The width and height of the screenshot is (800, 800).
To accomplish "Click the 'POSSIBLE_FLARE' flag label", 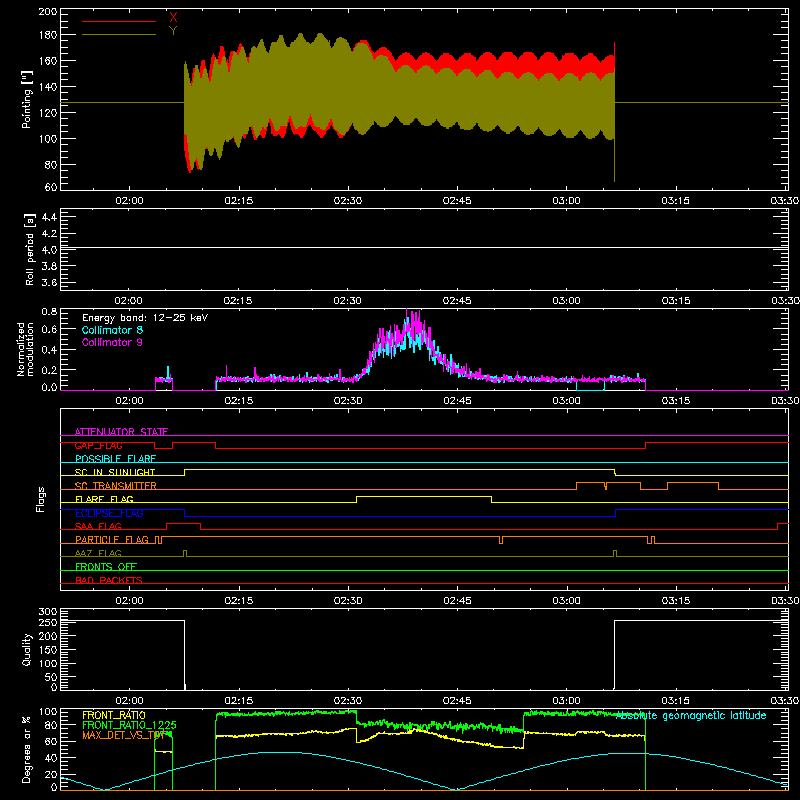I will (x=115, y=459).
